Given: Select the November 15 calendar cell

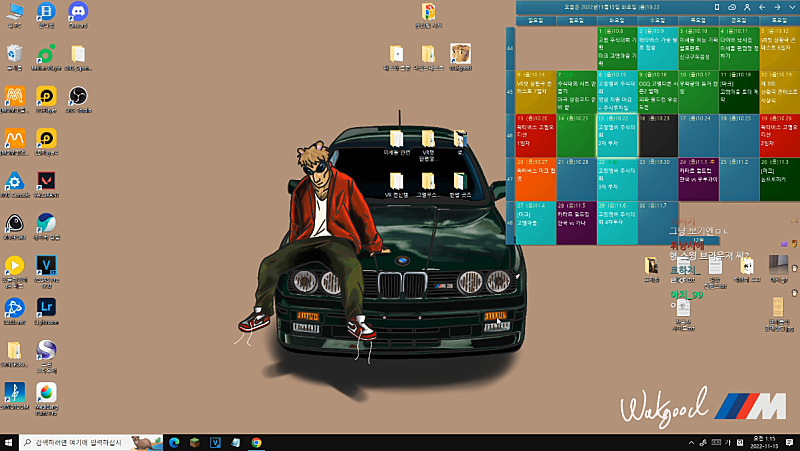Looking at the screenshot, I should [x=617, y=135].
